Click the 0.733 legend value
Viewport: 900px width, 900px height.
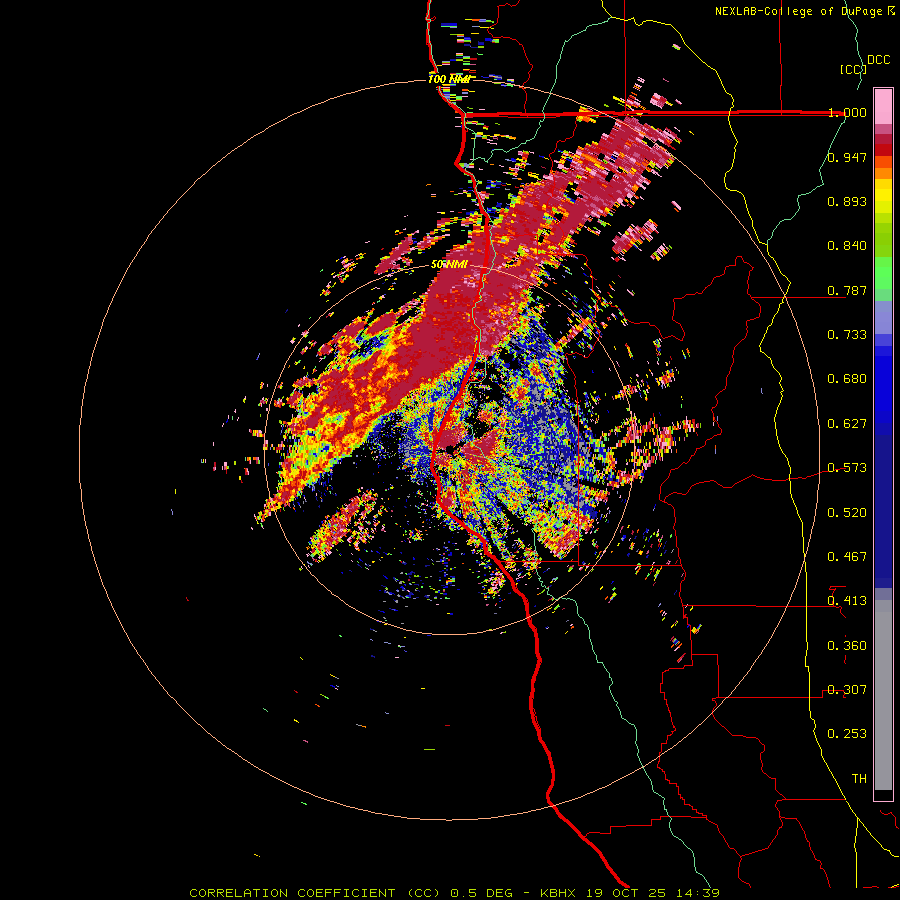click(847, 335)
